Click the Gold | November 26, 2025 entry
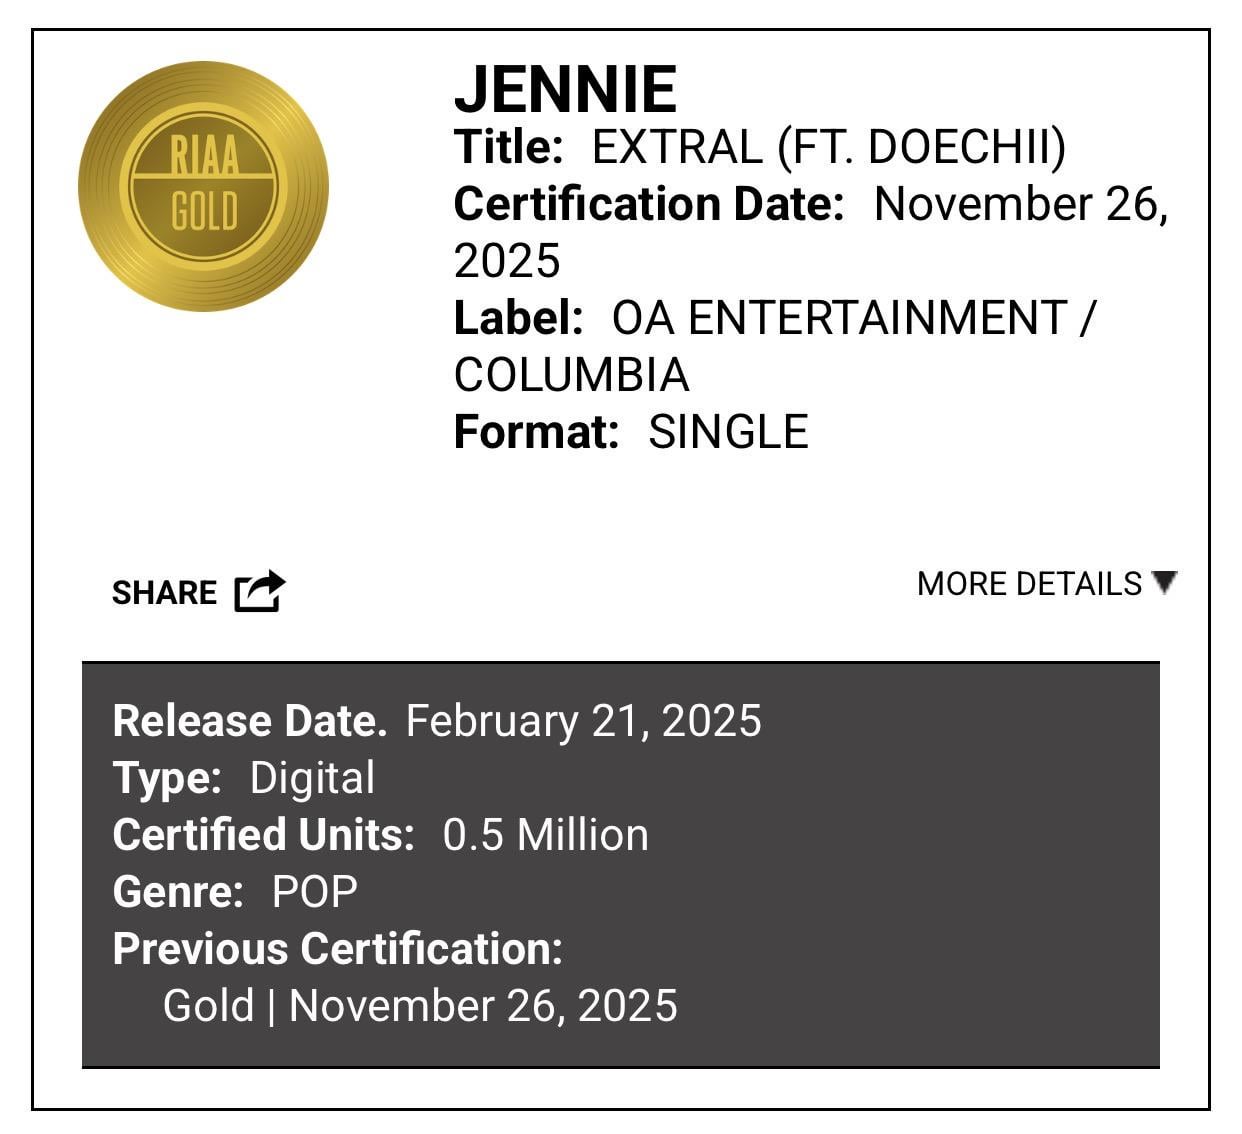The height and width of the screenshot is (1134, 1242). click(420, 1006)
